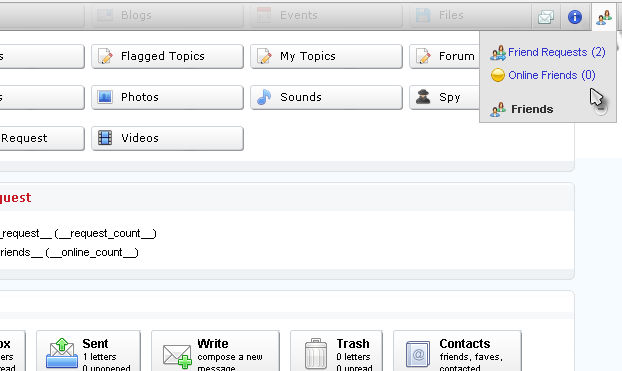Open the Trash mail folder
This screenshot has width=622, height=371.
click(x=336, y=351)
